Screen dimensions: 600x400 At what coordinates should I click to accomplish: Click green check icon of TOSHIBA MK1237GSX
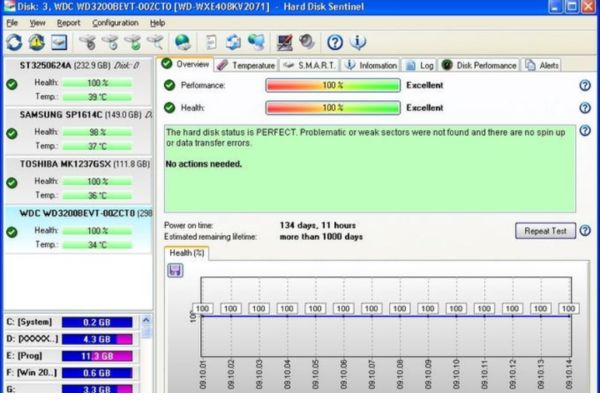click(x=12, y=183)
